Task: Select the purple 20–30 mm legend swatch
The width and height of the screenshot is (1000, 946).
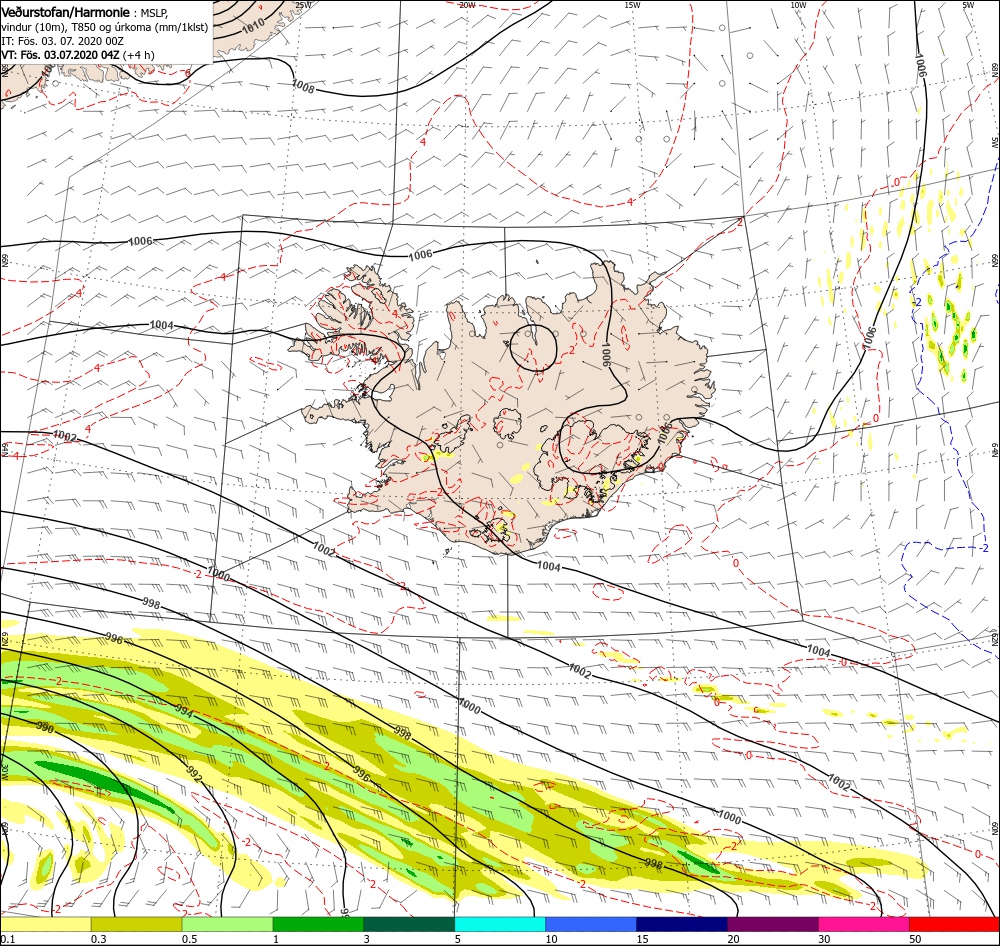Action: click(x=772, y=924)
